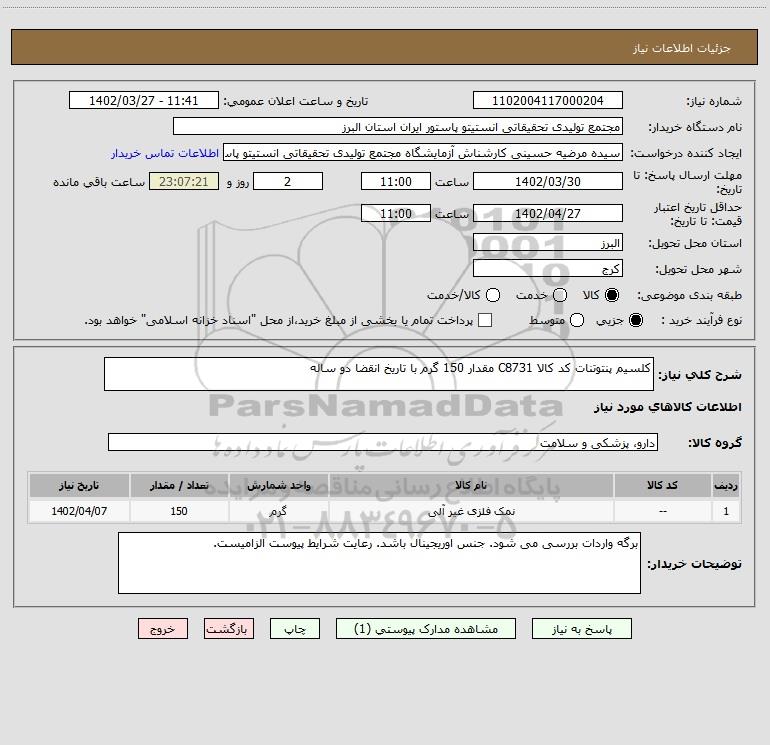The height and width of the screenshot is (745, 770).
Task: Select the کالا/خدمت radio button
Action: pyautogui.click(x=493, y=295)
